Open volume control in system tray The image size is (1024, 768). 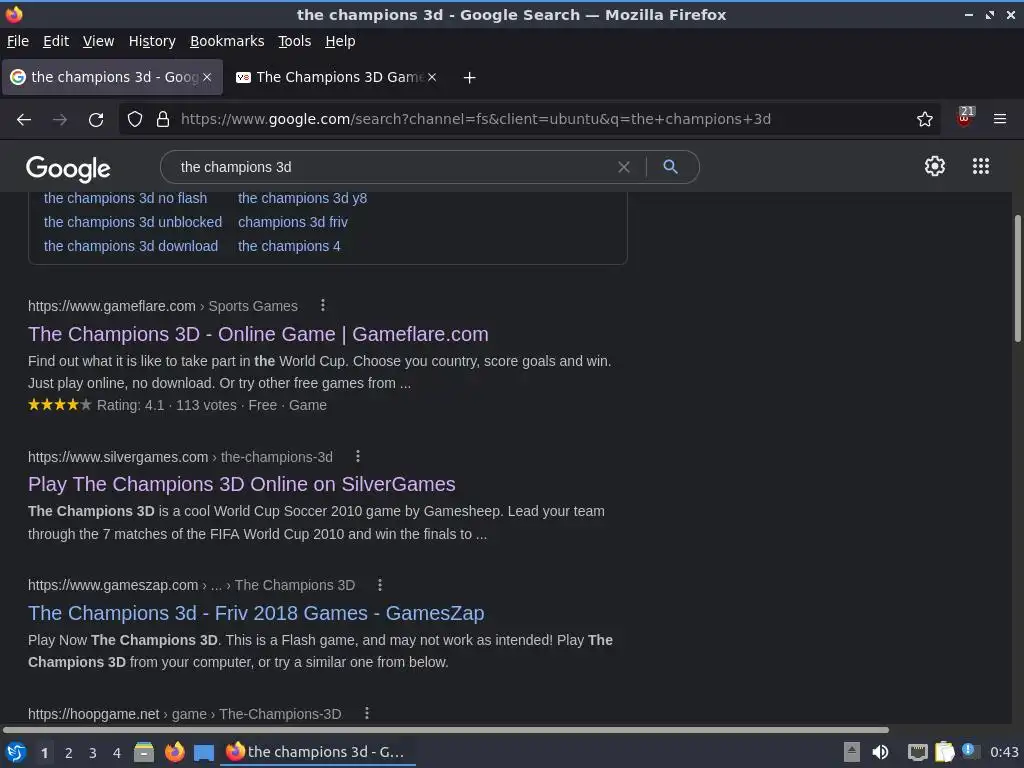880,752
